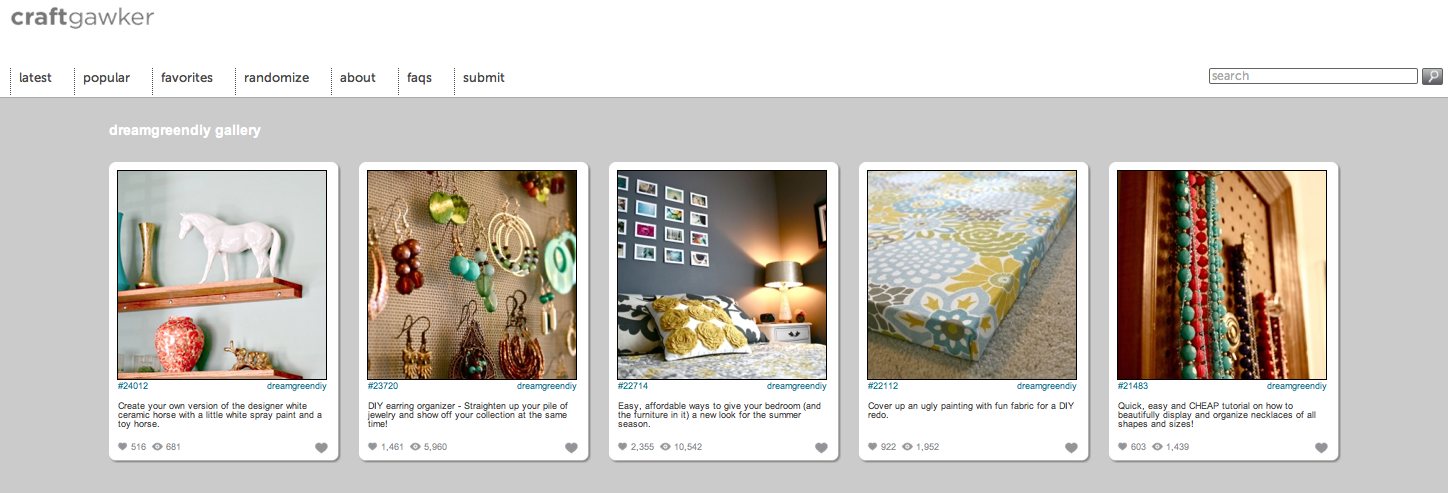
Task: Open post link #24012
Action: [x=133, y=385]
